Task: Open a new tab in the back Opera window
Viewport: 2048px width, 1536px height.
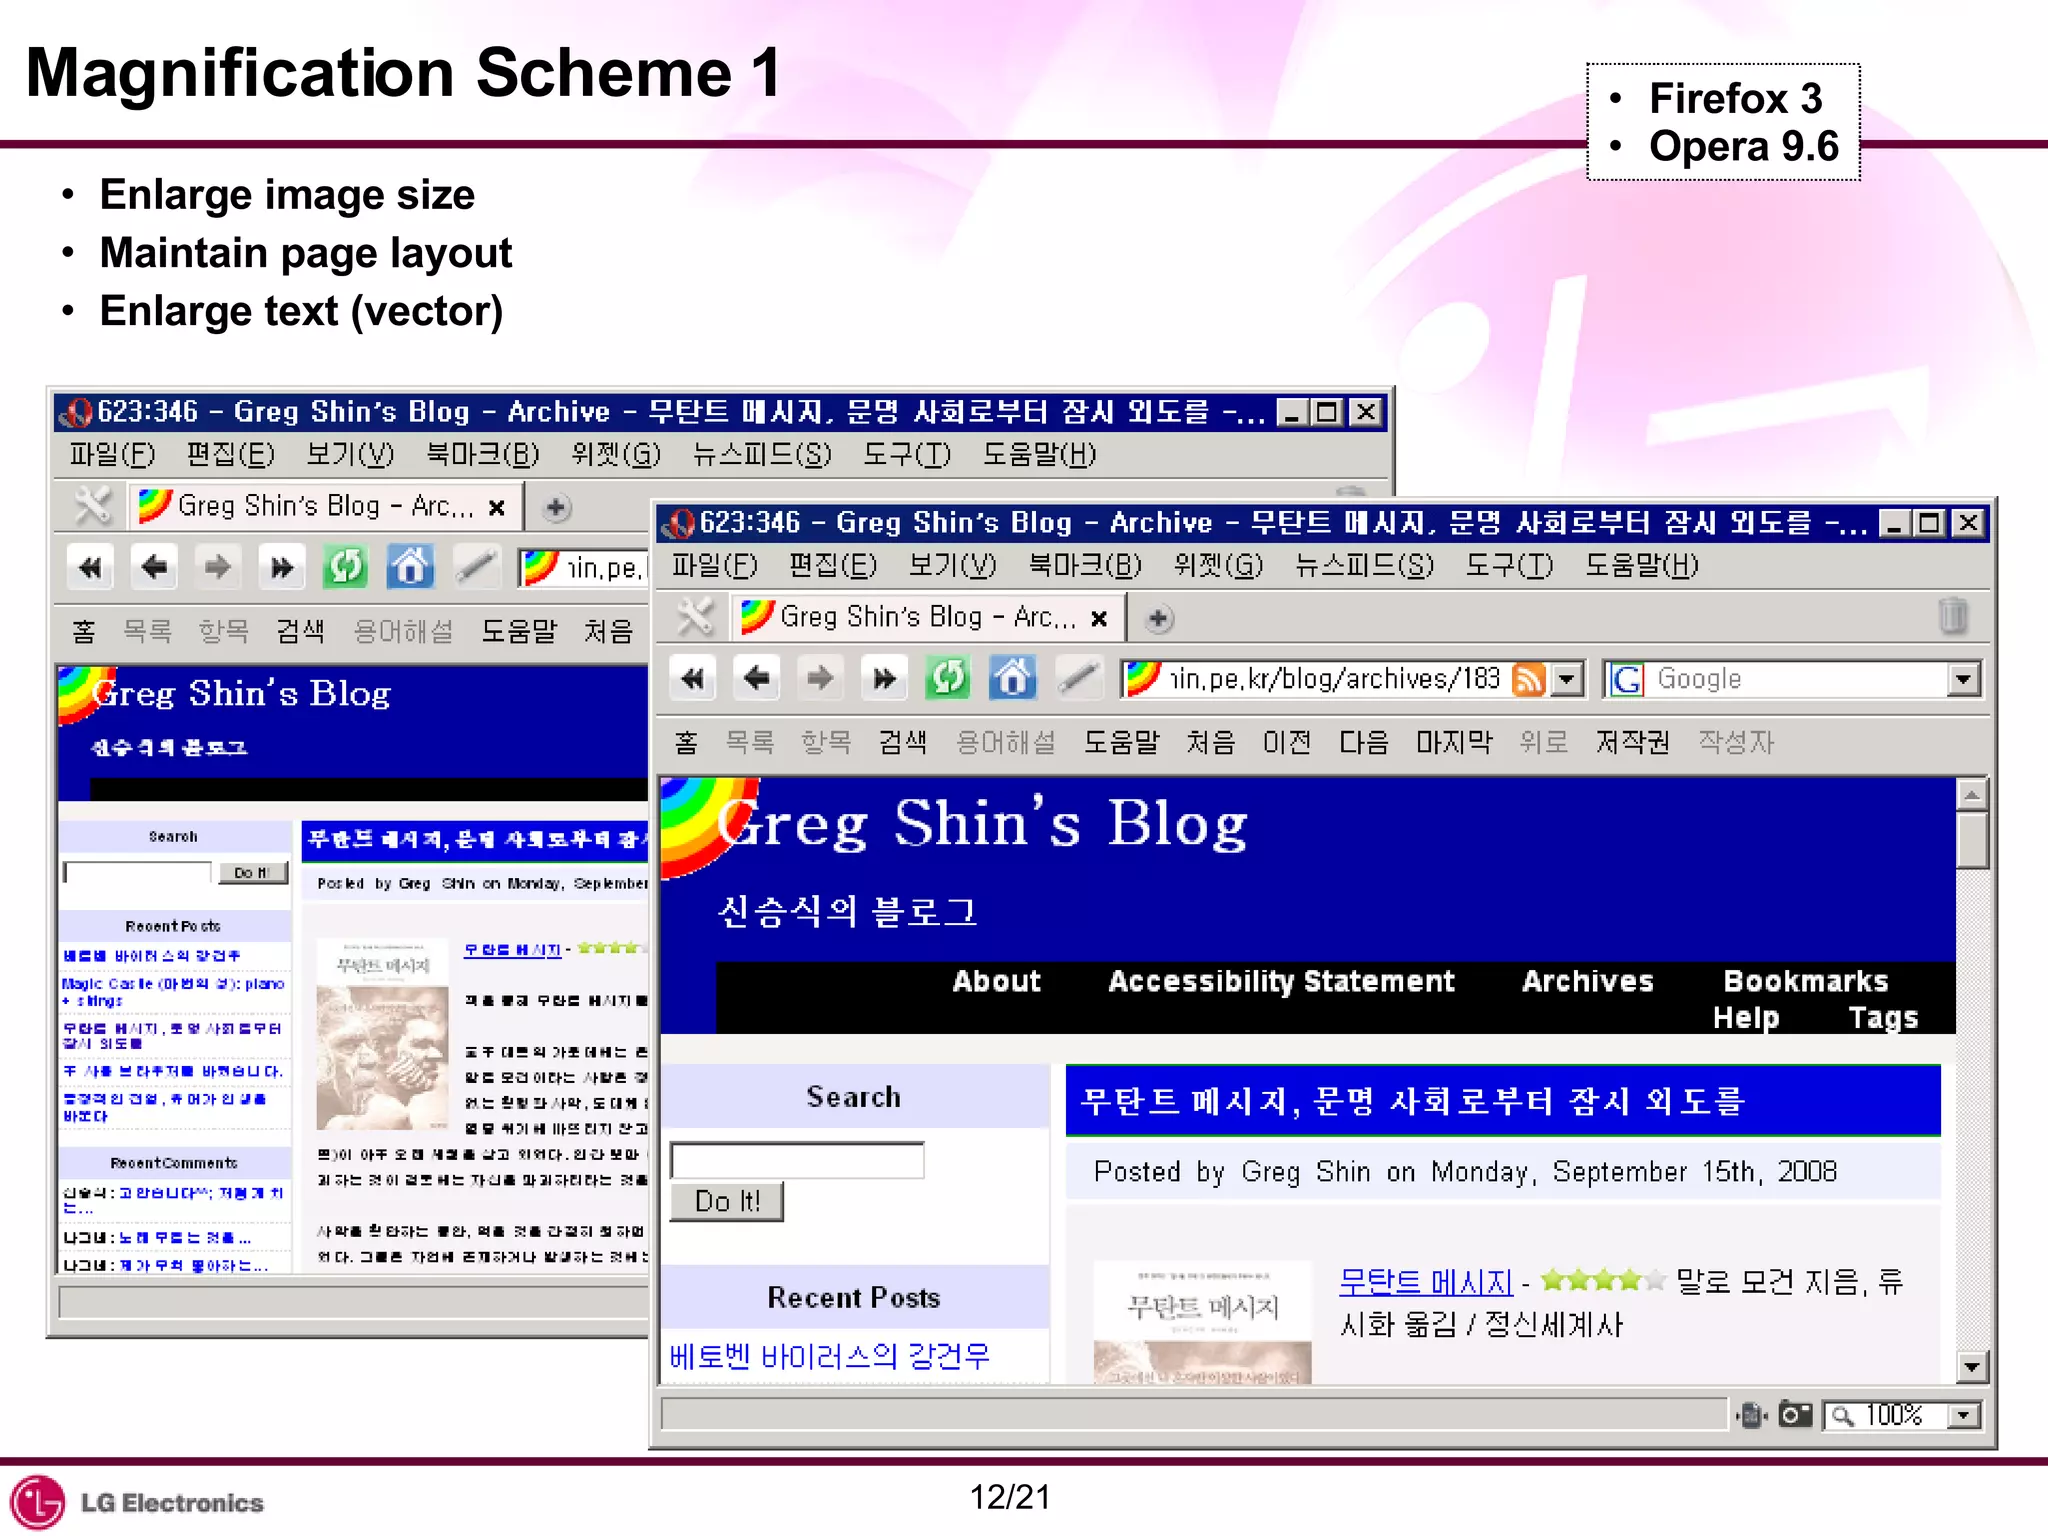Action: (556, 508)
